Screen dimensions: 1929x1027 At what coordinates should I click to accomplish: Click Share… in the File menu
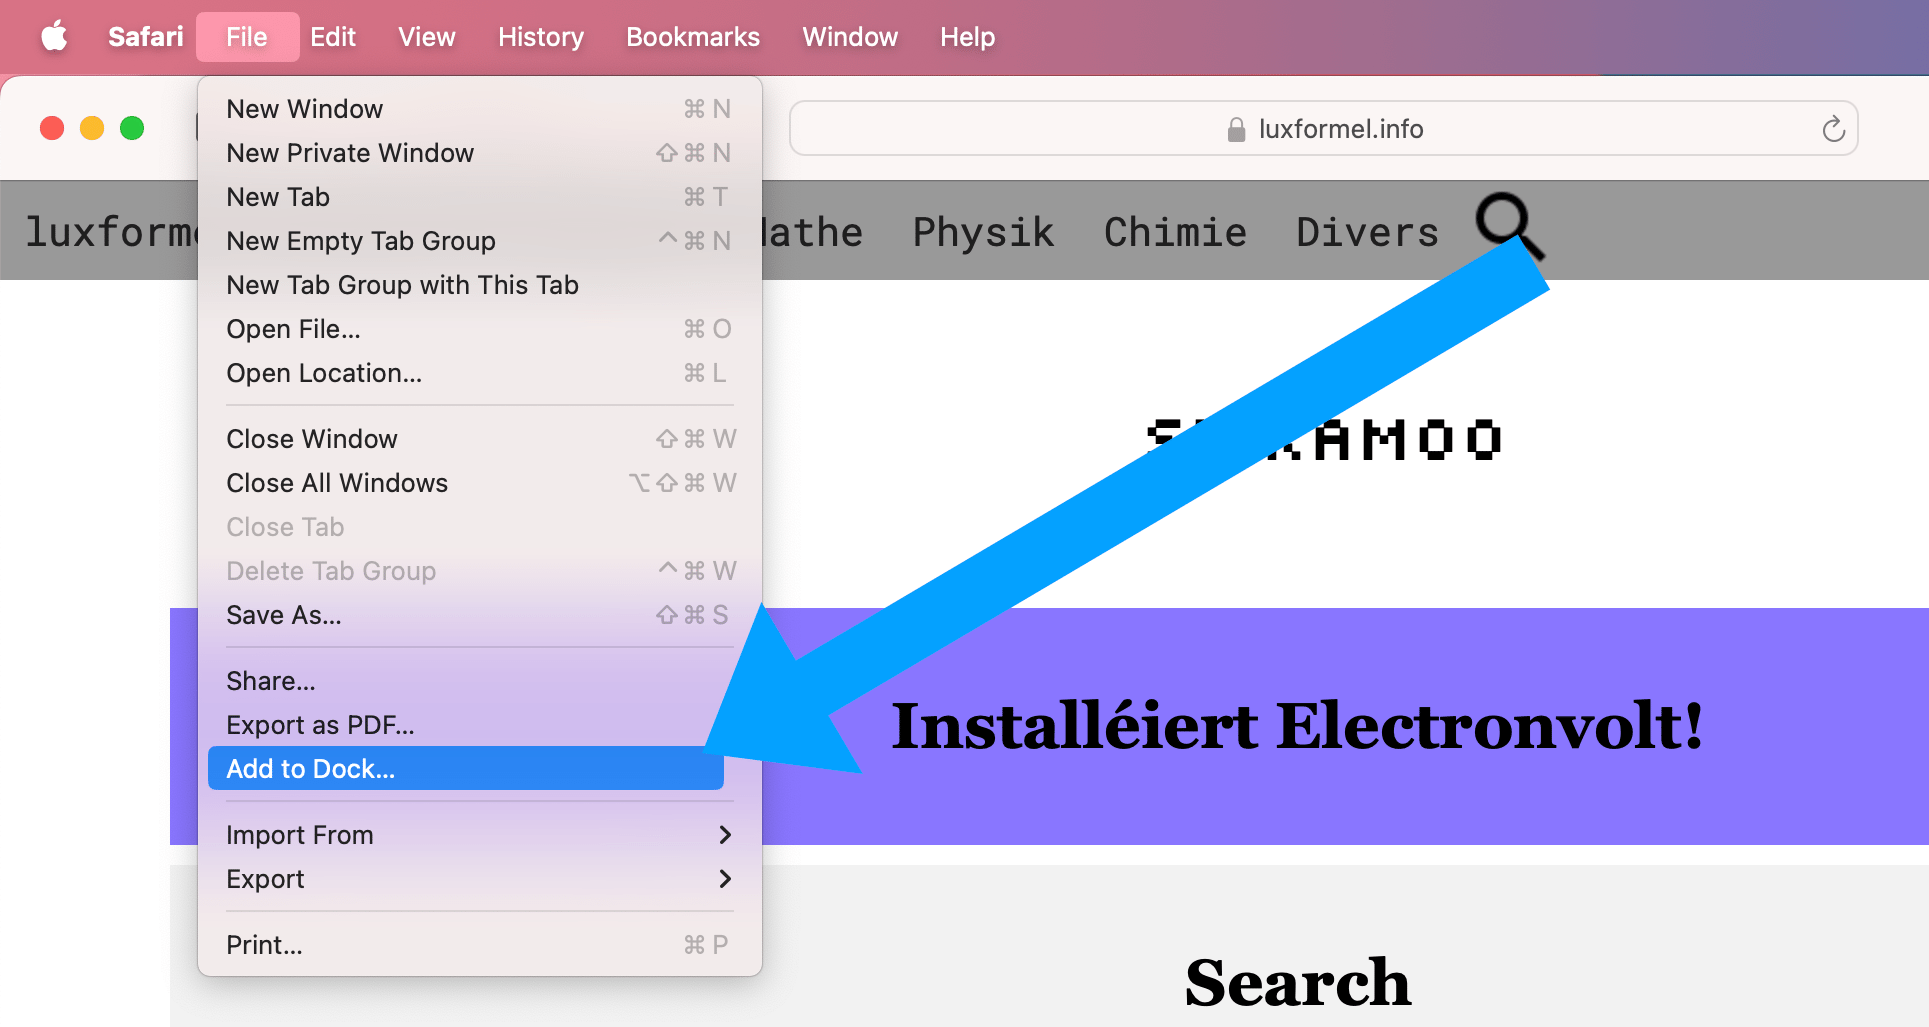click(270, 681)
